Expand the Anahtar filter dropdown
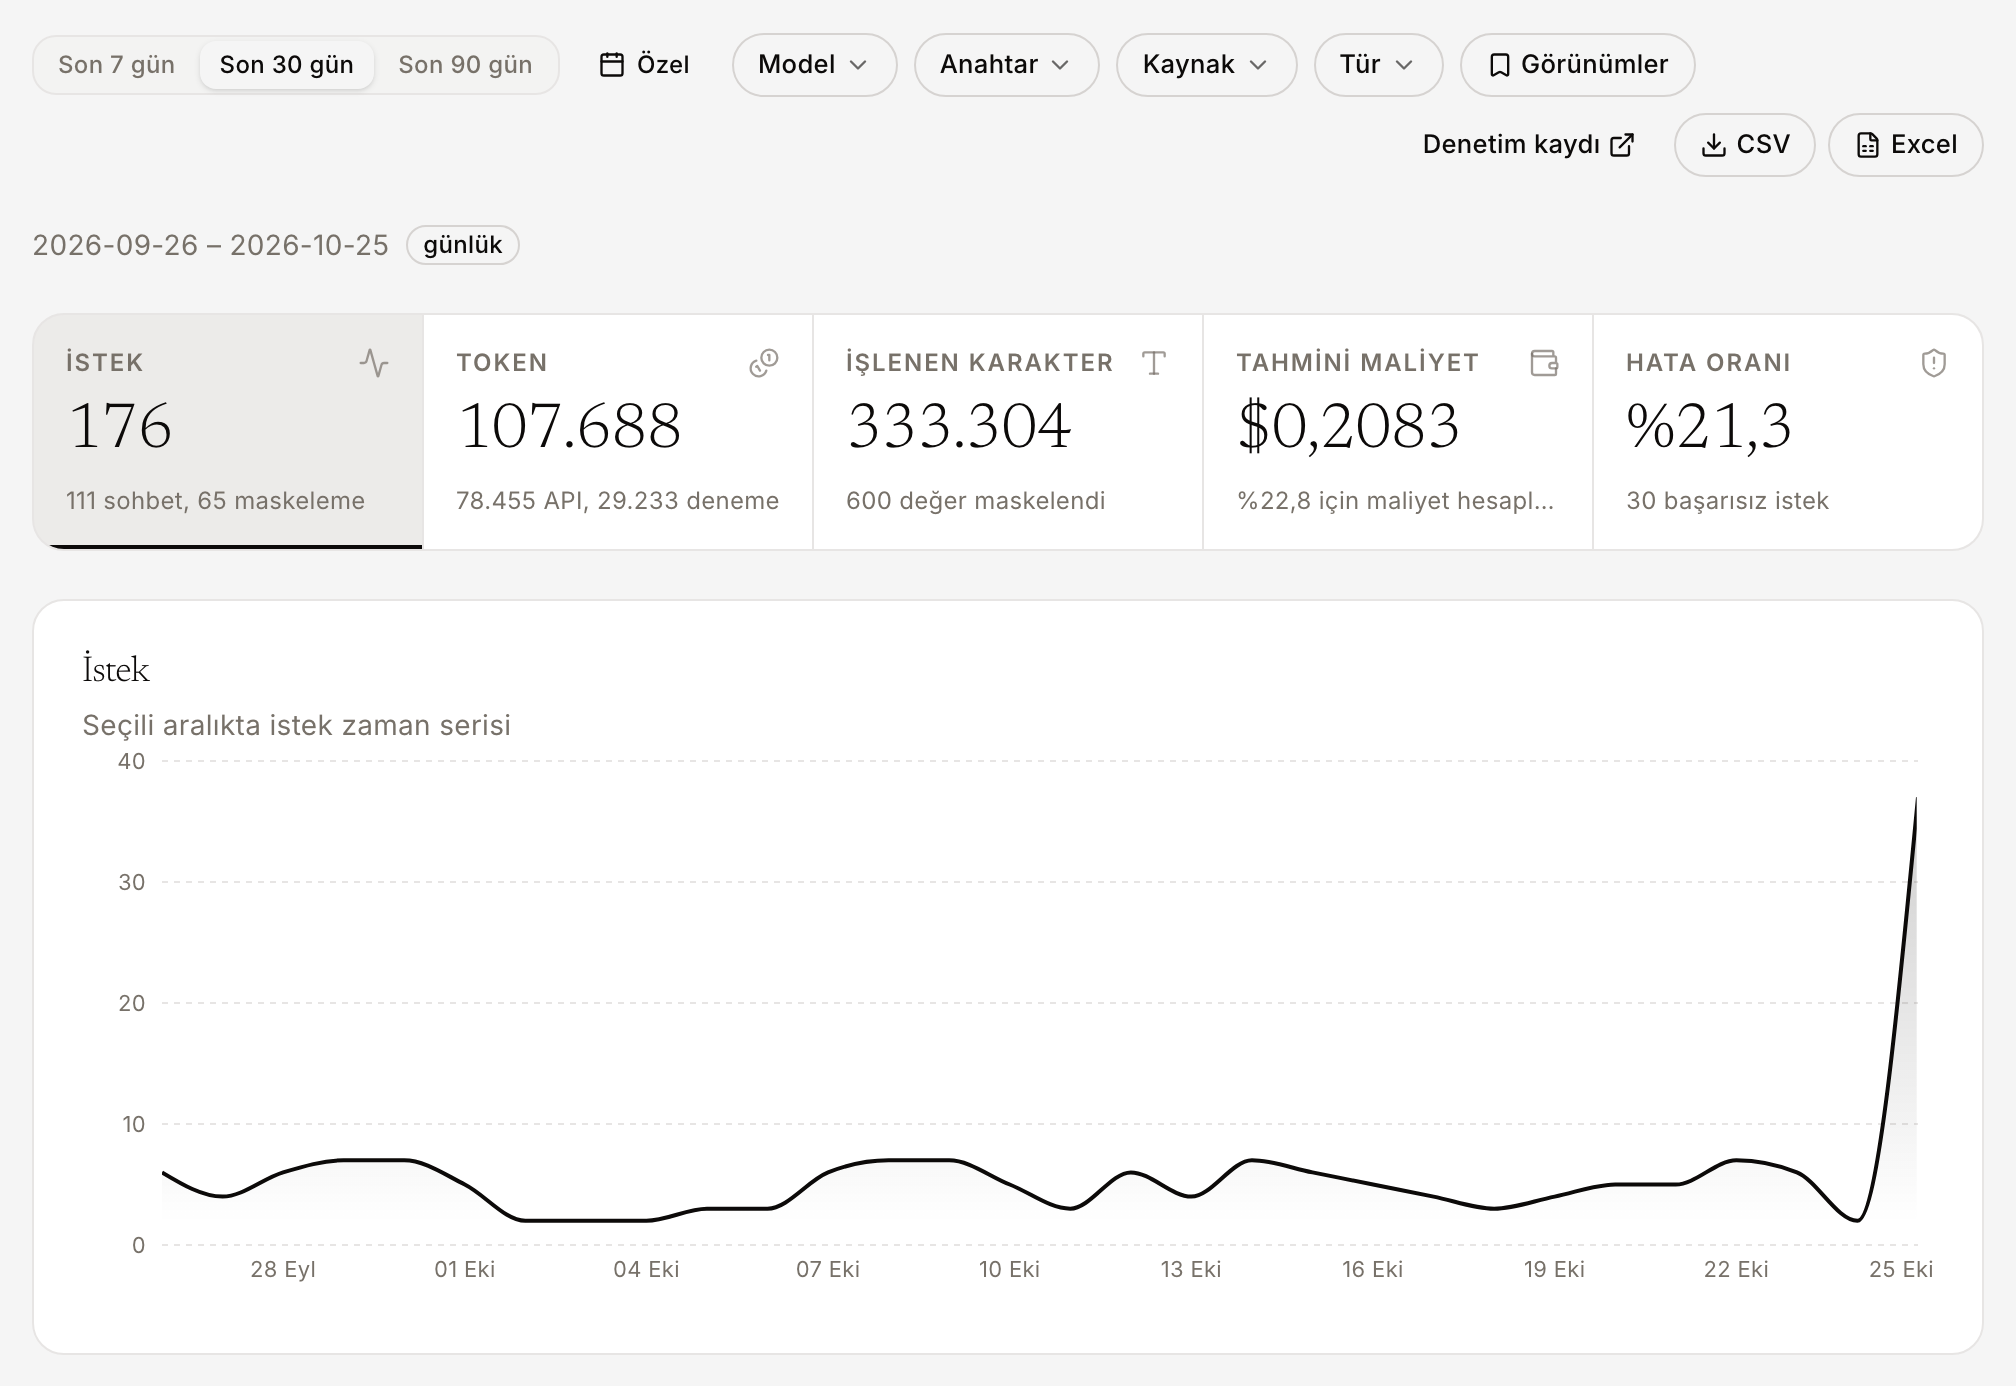The height and width of the screenshot is (1386, 2016). tap(1006, 65)
